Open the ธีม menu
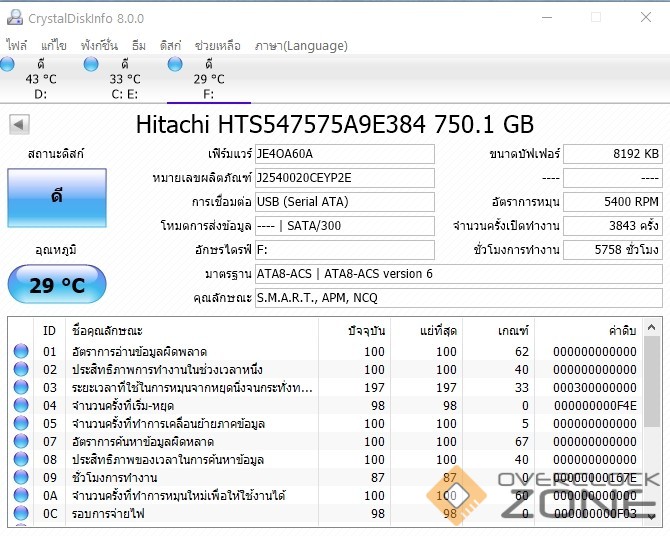670x536 pixels. 138,45
